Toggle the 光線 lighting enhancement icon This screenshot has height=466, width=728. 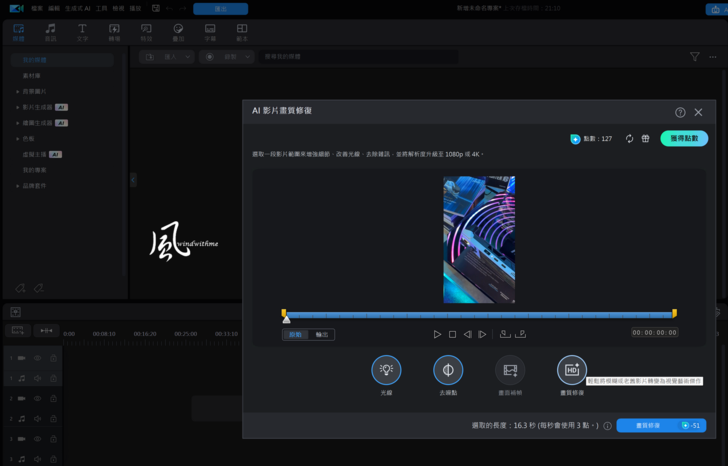(386, 370)
